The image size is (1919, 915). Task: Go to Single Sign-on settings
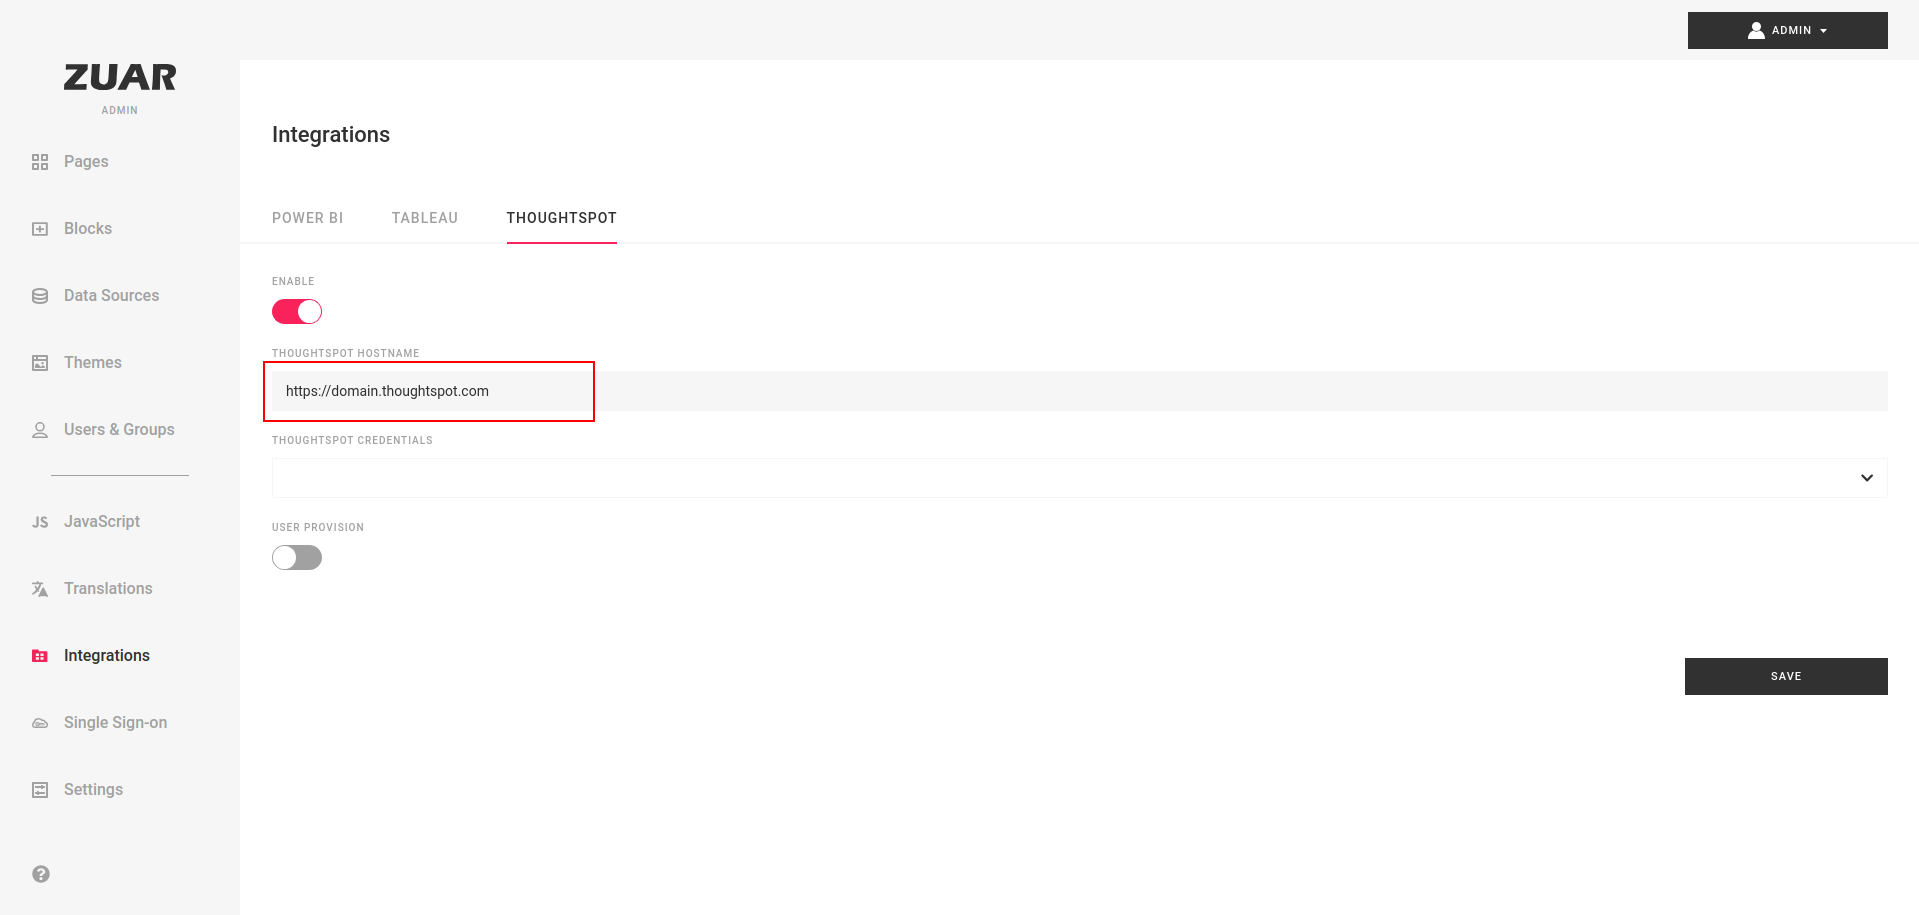click(x=116, y=723)
